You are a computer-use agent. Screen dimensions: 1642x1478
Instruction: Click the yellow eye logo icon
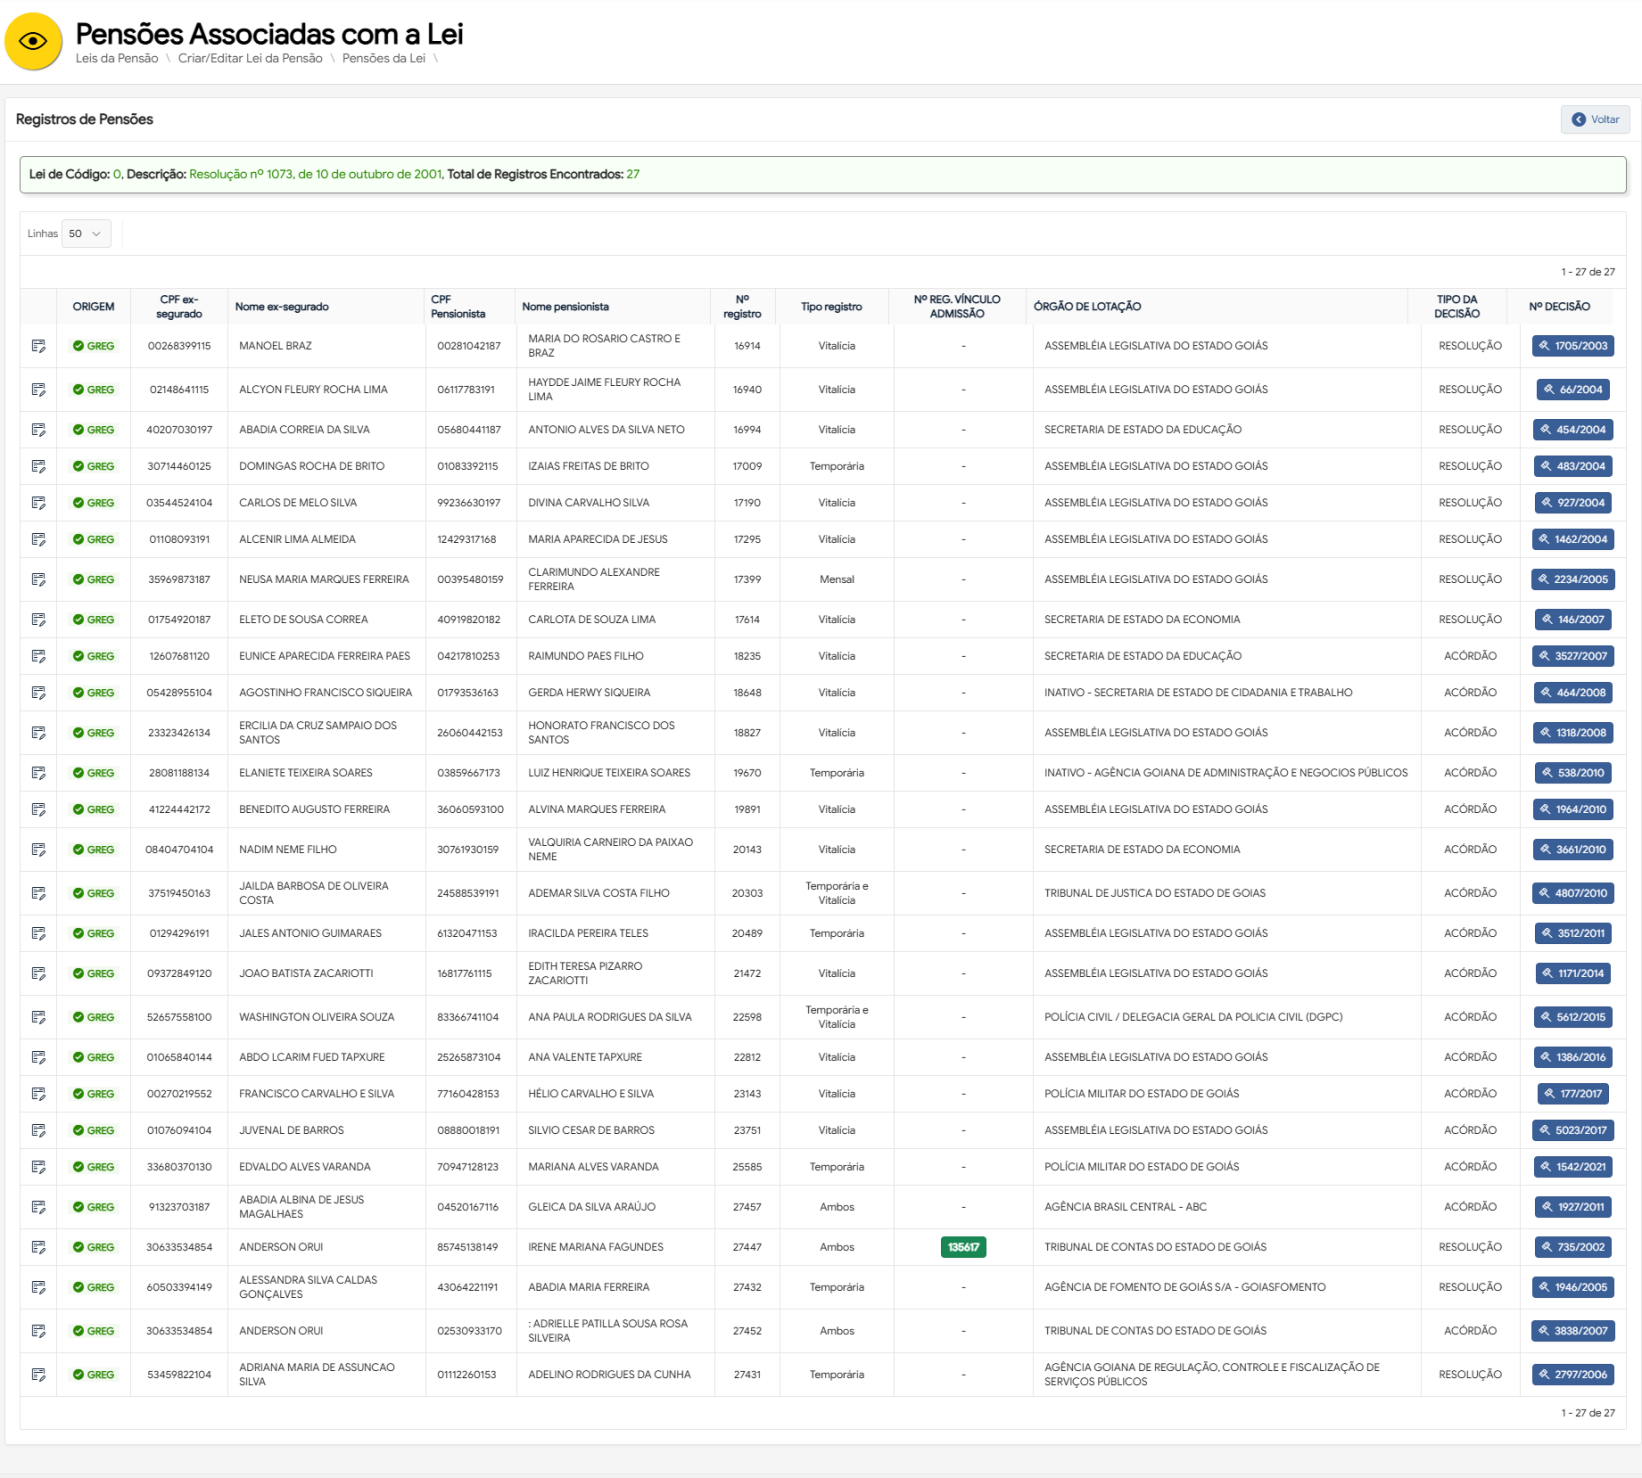[x=33, y=42]
